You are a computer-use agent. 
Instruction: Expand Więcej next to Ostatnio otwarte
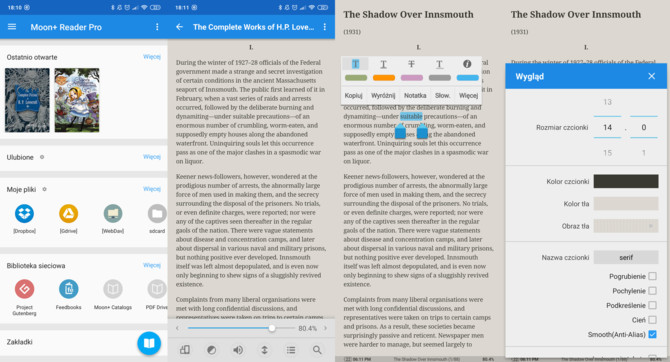coord(152,57)
